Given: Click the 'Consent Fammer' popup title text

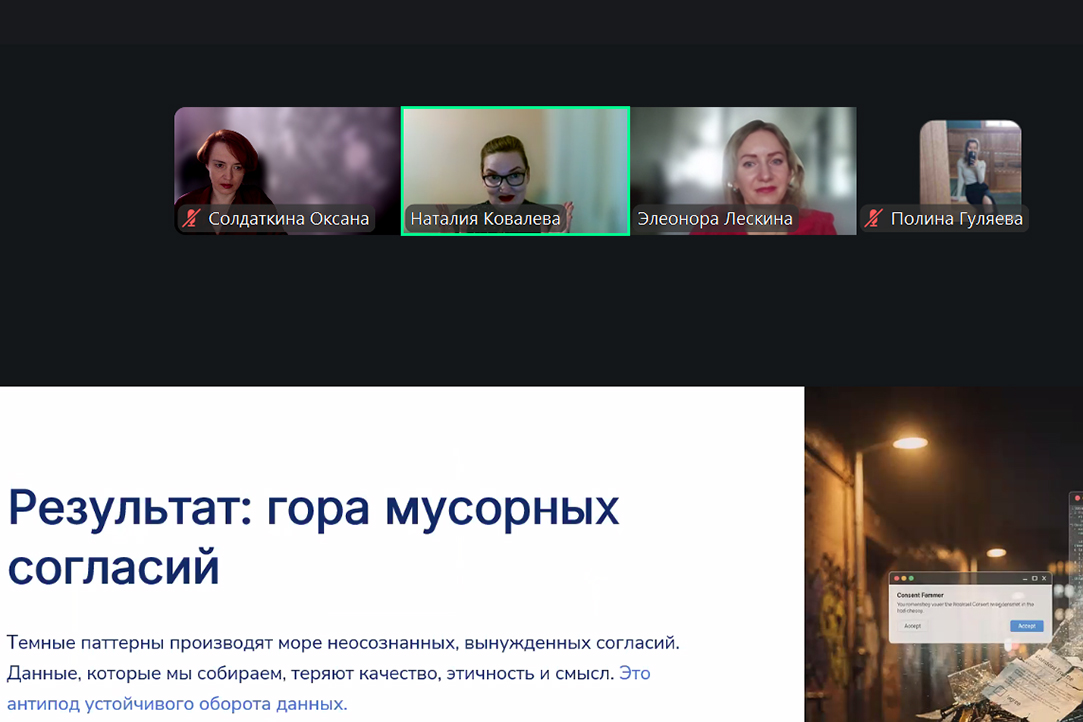Looking at the screenshot, I should pos(920,595).
